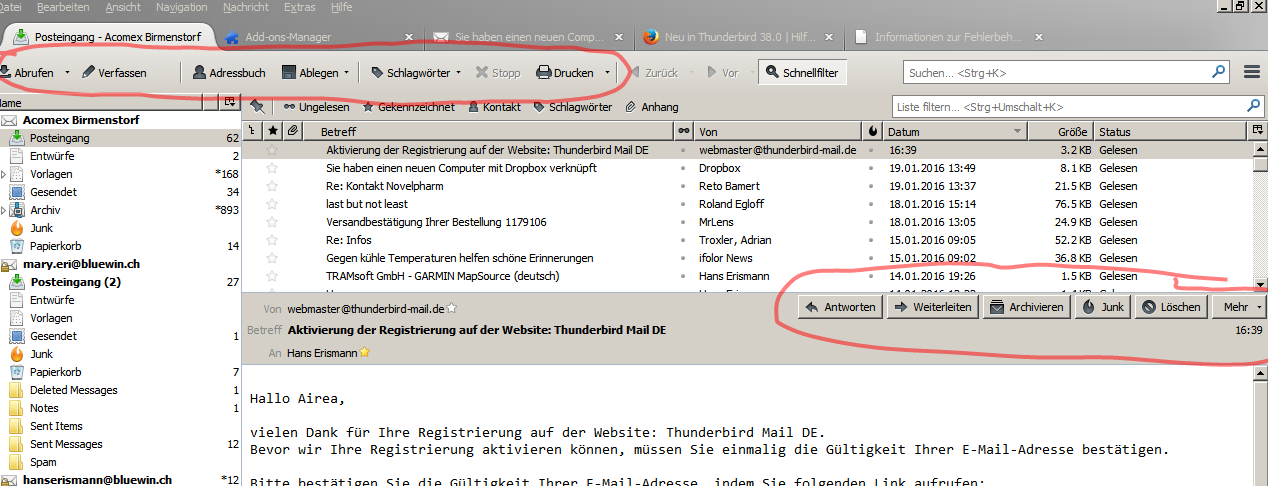The height and width of the screenshot is (486, 1268).
Task: Open the Deleted Messages folder
Action: coord(120,390)
